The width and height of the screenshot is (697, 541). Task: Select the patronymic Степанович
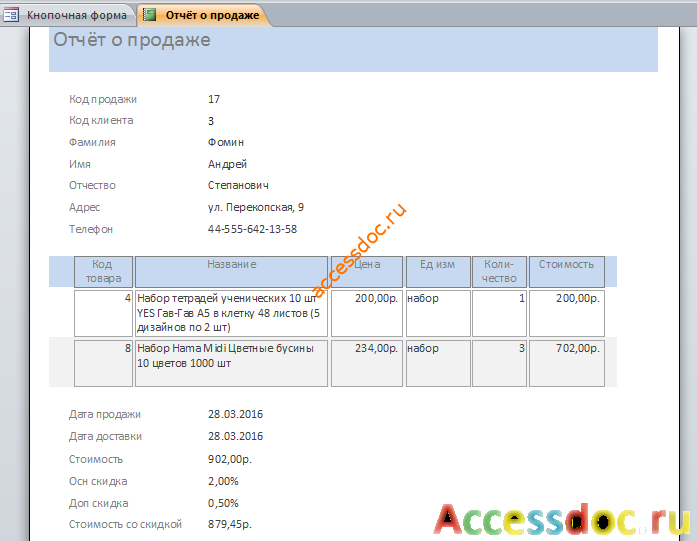point(238,185)
